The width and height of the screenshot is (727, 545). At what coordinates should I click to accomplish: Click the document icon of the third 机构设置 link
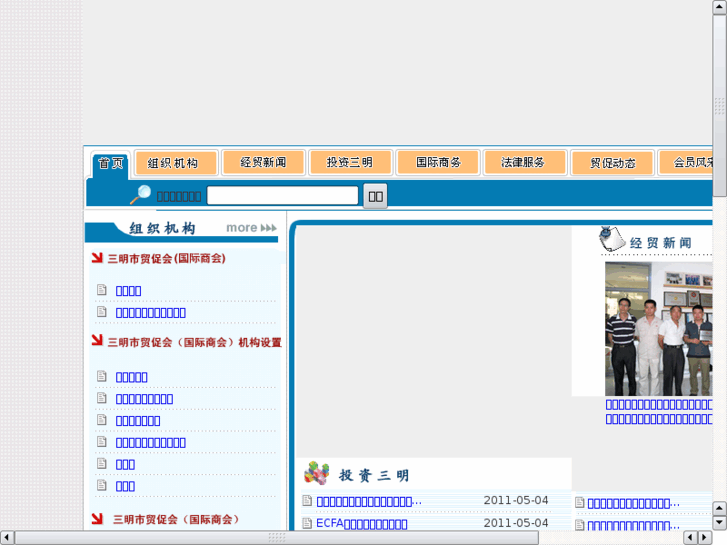(102, 420)
